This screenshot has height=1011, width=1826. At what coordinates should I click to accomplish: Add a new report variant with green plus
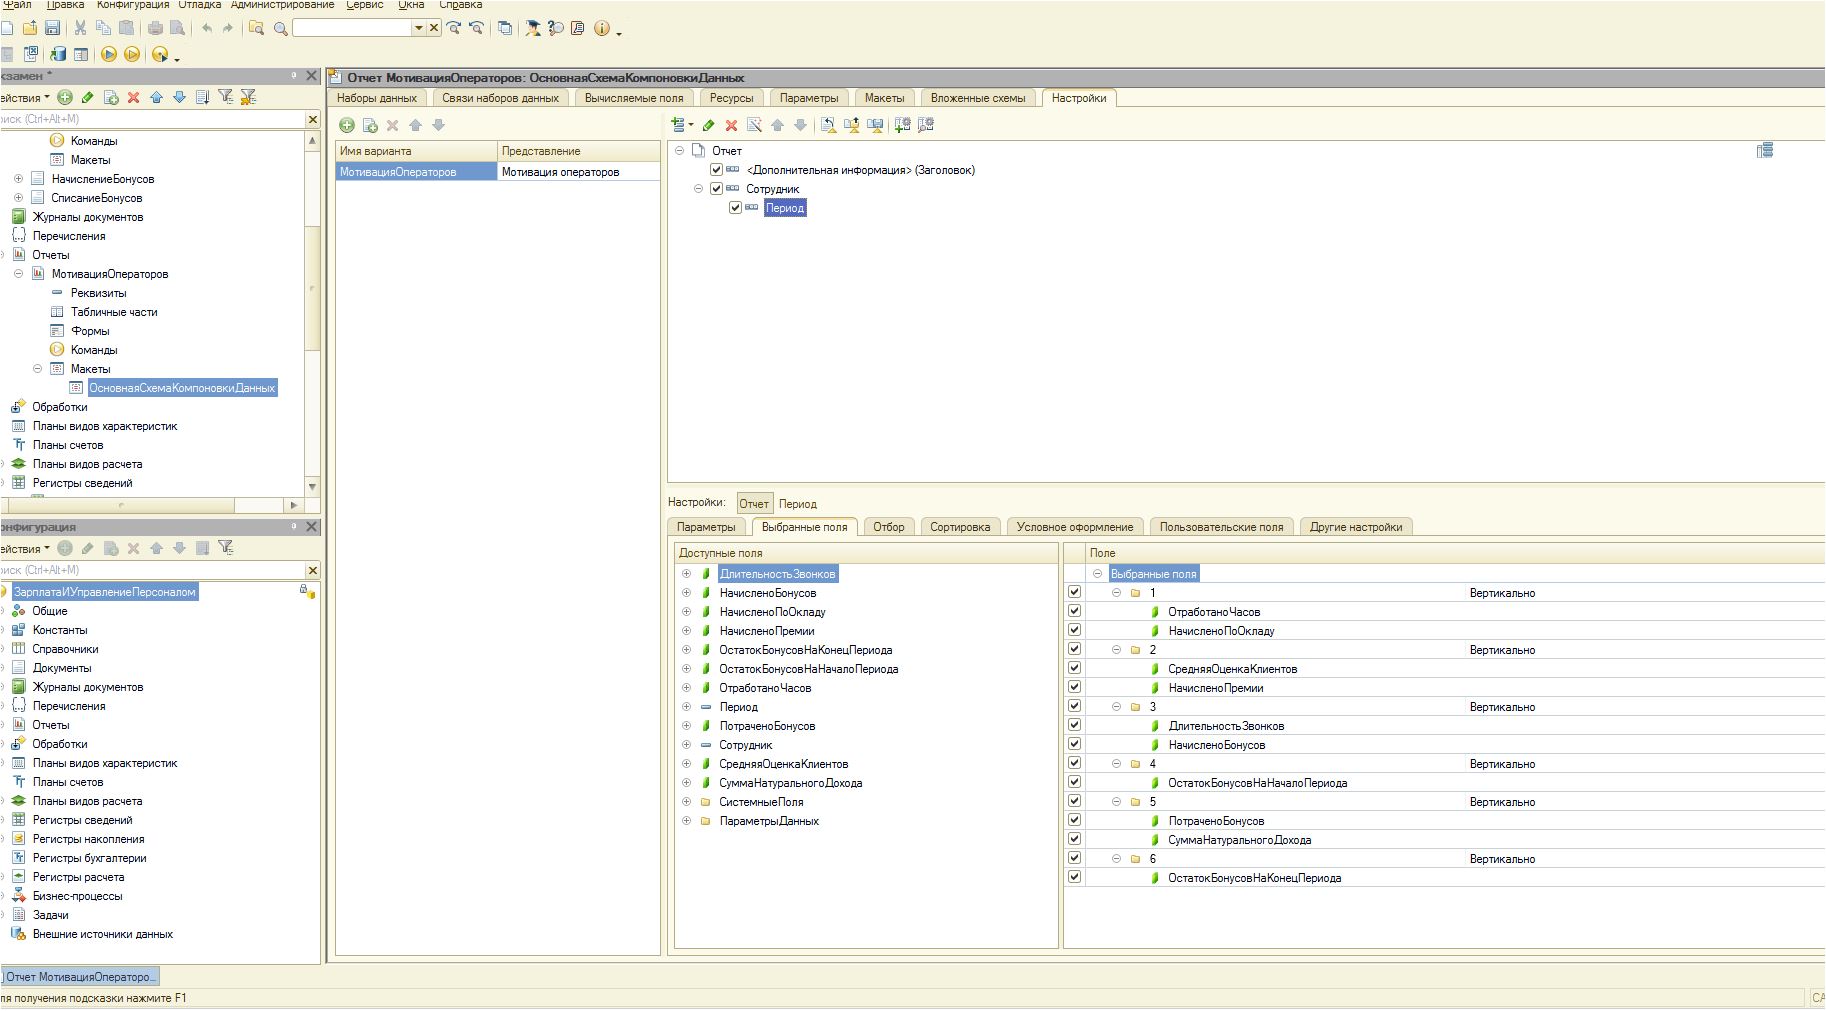[x=347, y=125]
